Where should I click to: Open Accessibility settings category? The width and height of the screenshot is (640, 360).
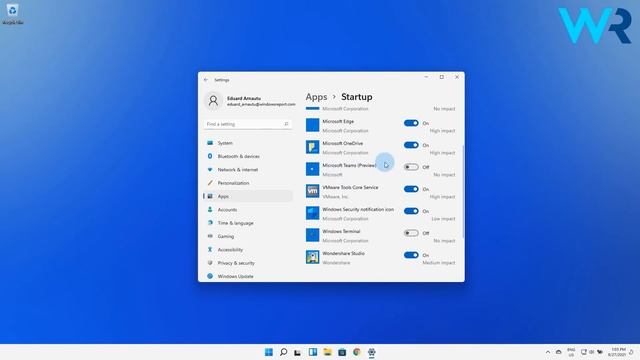pos(248,249)
